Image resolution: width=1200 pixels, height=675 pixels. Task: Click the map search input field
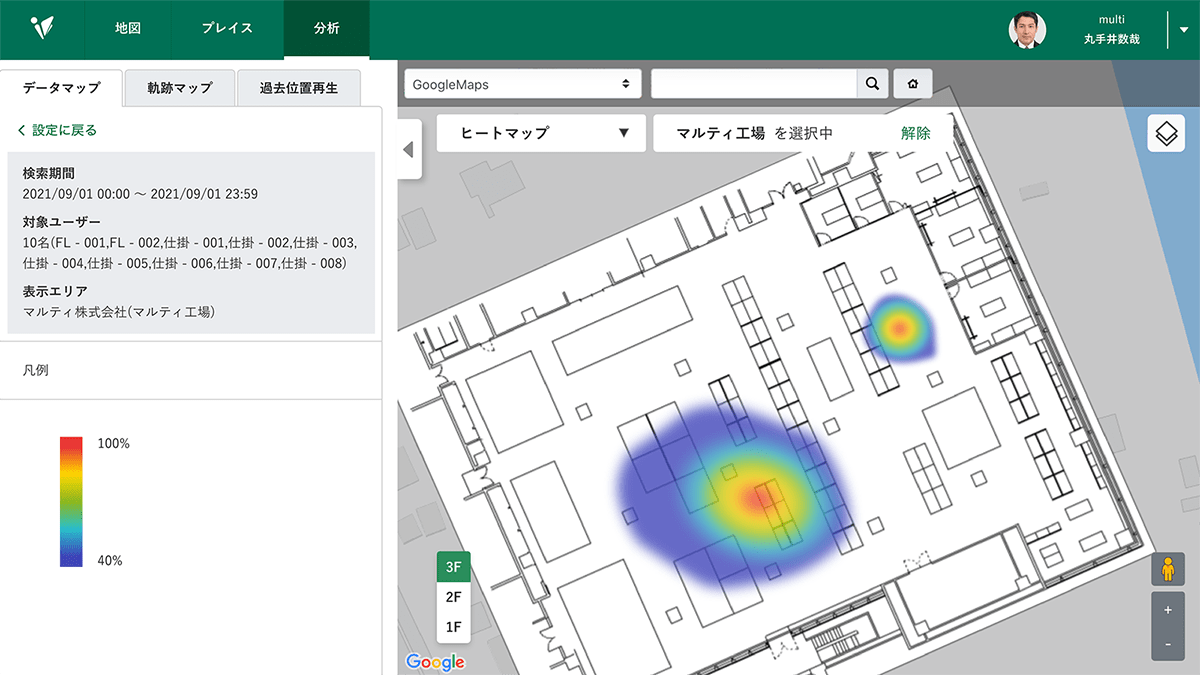[x=753, y=85]
